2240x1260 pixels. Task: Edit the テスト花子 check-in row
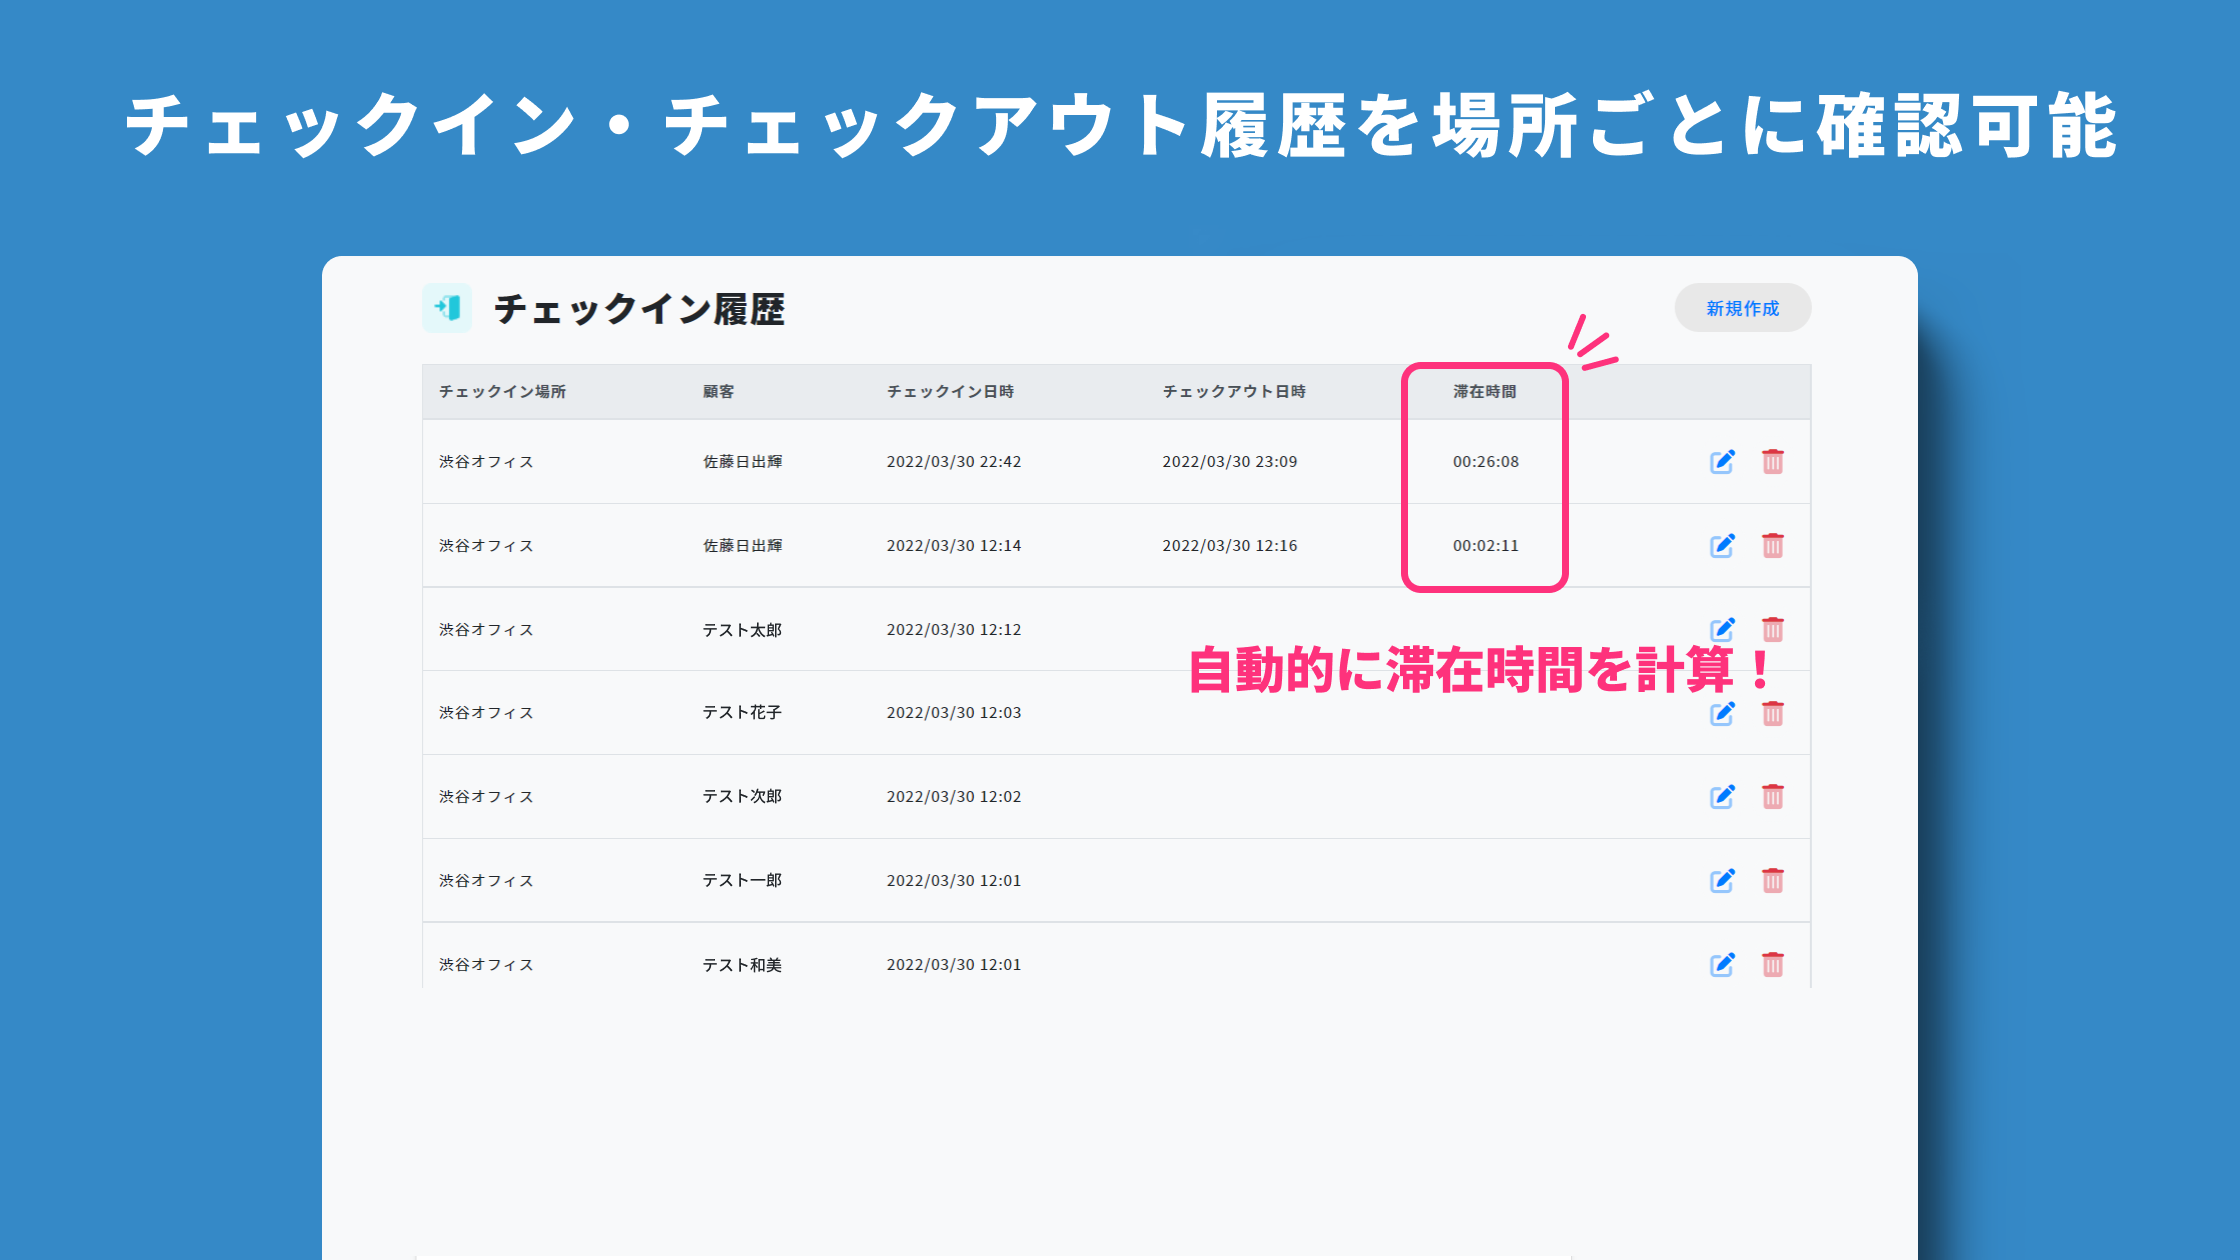coord(1721,713)
